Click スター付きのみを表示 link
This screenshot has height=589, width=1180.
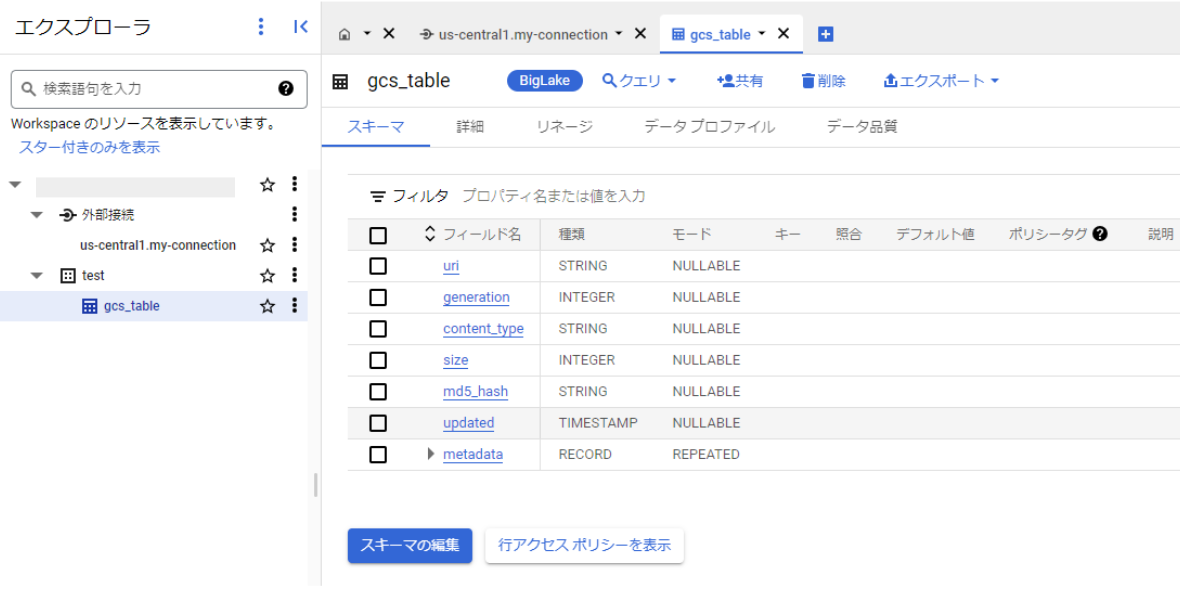[90, 147]
